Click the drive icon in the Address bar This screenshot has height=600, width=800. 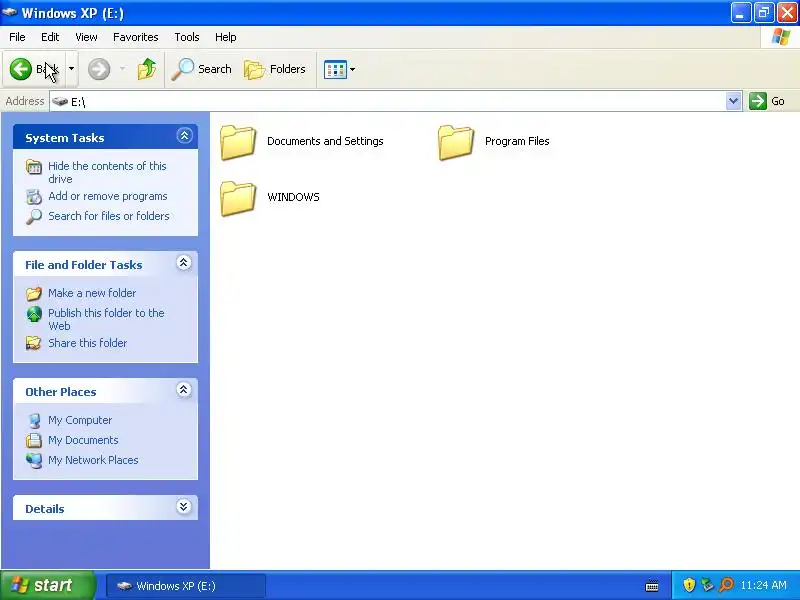tap(60, 101)
